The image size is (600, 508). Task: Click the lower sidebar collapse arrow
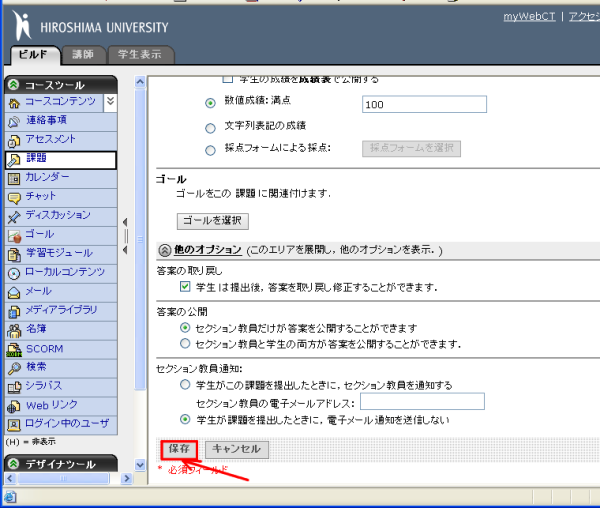point(125,250)
